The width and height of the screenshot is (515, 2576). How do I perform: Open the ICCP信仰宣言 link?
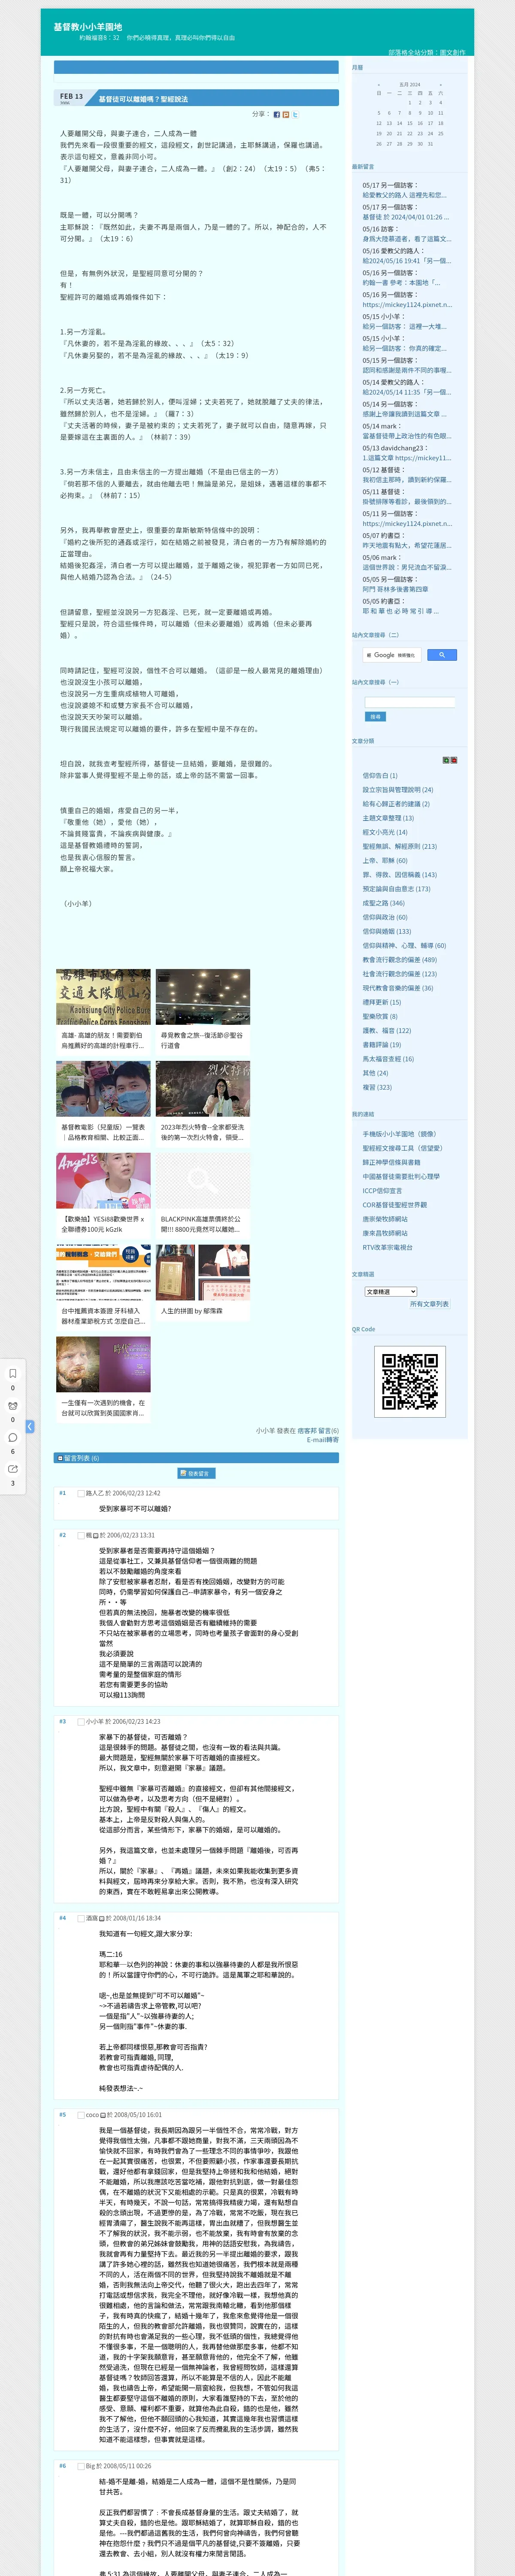382,1191
